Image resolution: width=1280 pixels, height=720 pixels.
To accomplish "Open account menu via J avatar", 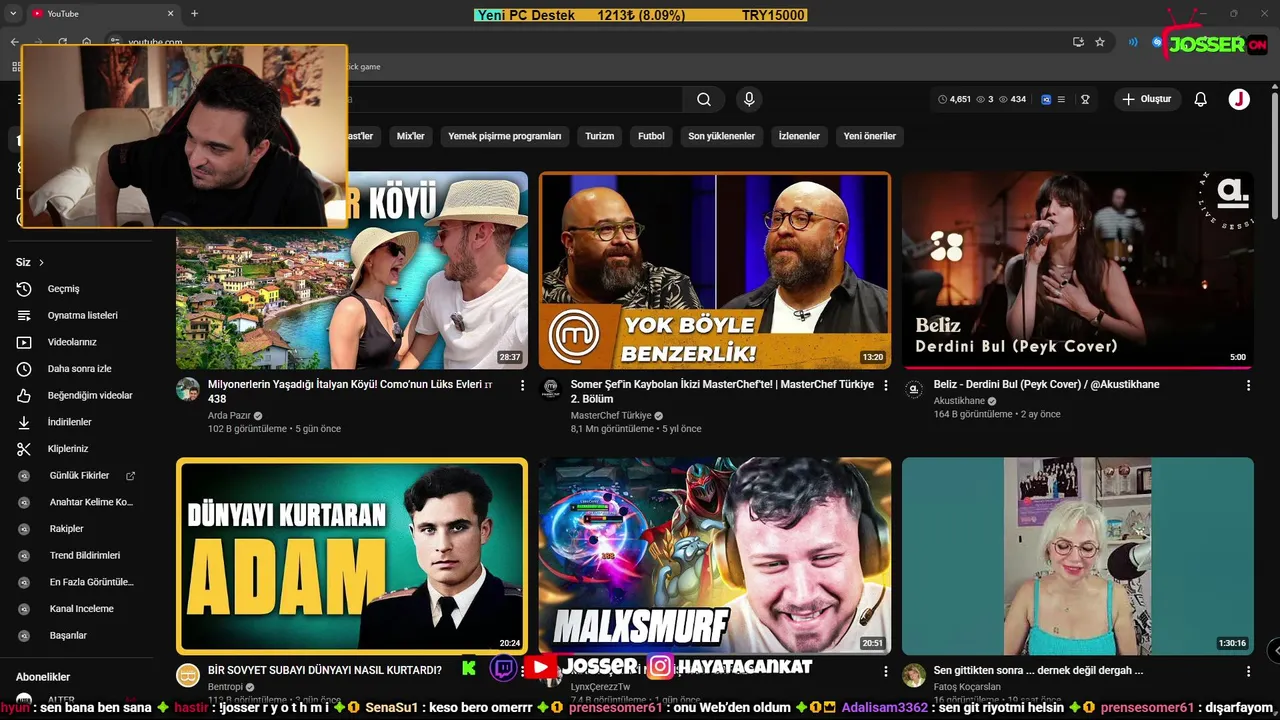I will [x=1239, y=99].
